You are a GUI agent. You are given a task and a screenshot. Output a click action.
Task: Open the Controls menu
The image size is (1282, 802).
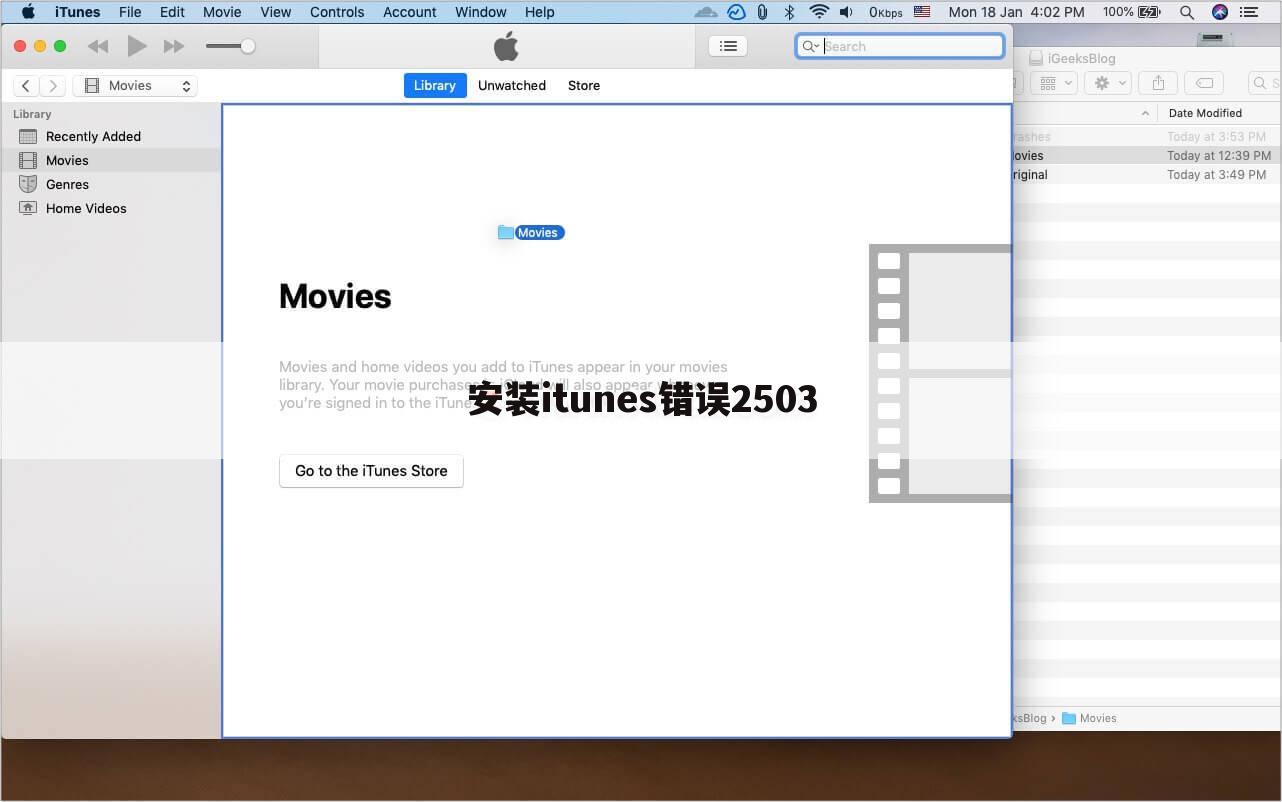click(x=337, y=12)
